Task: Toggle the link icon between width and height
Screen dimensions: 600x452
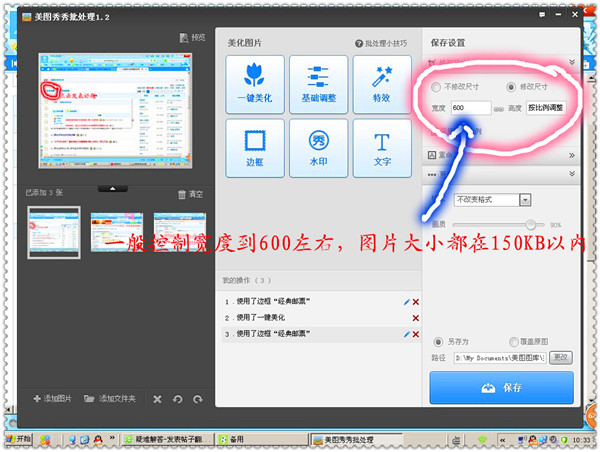Action: click(499, 109)
